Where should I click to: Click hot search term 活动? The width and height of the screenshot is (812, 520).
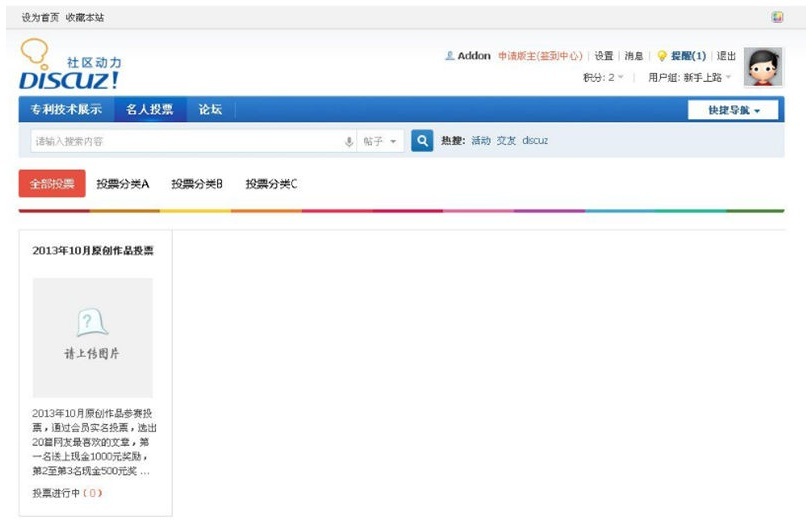pos(481,140)
